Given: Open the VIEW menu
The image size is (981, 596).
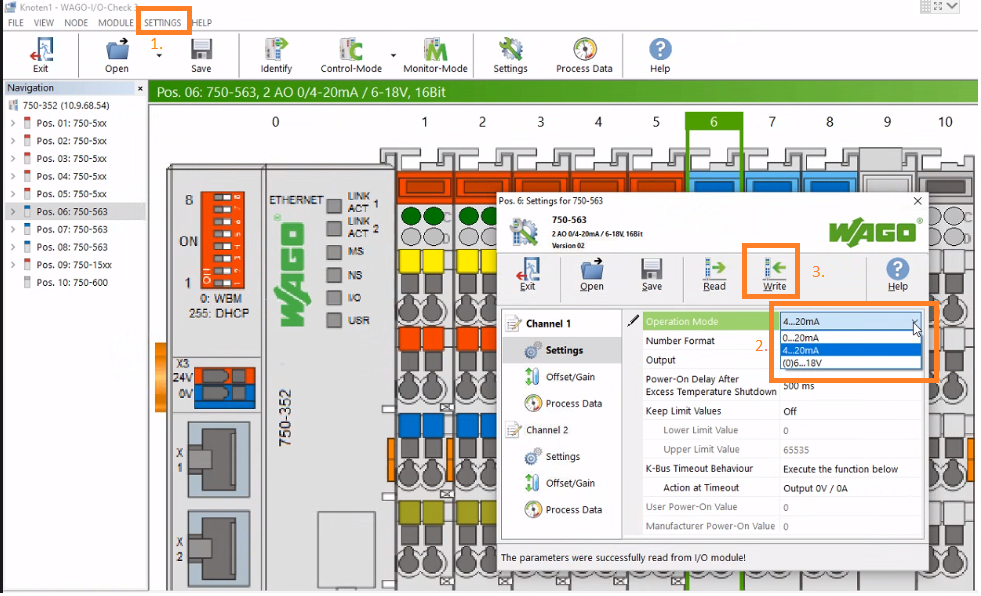Looking at the screenshot, I should click(x=44, y=23).
